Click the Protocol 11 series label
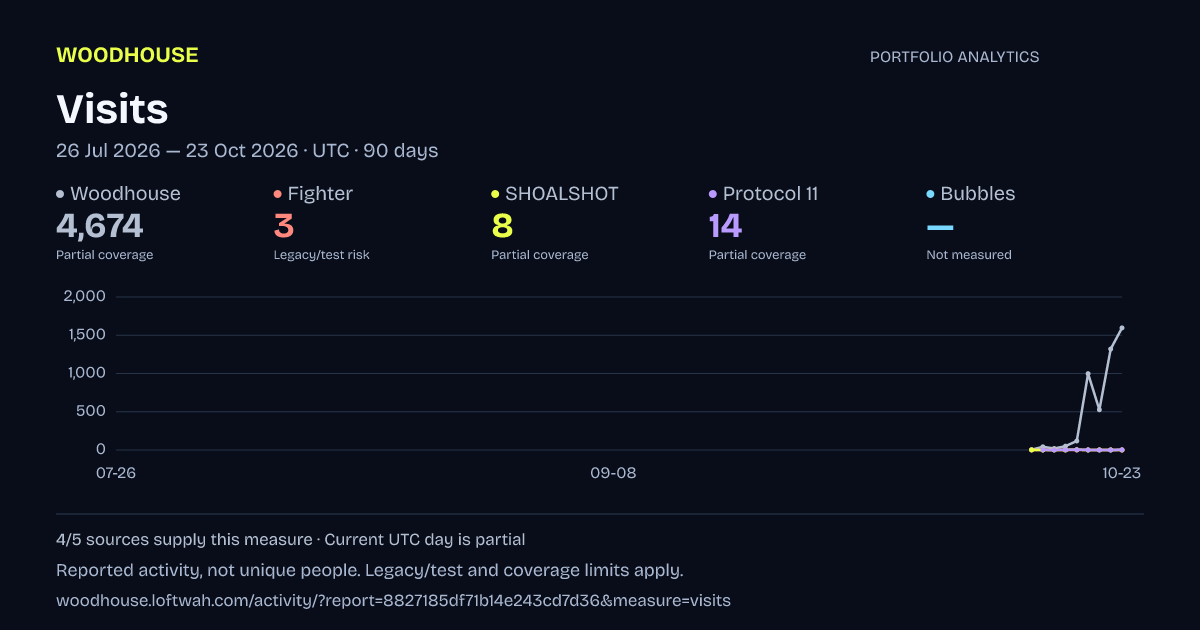The height and width of the screenshot is (630, 1200). coord(770,194)
